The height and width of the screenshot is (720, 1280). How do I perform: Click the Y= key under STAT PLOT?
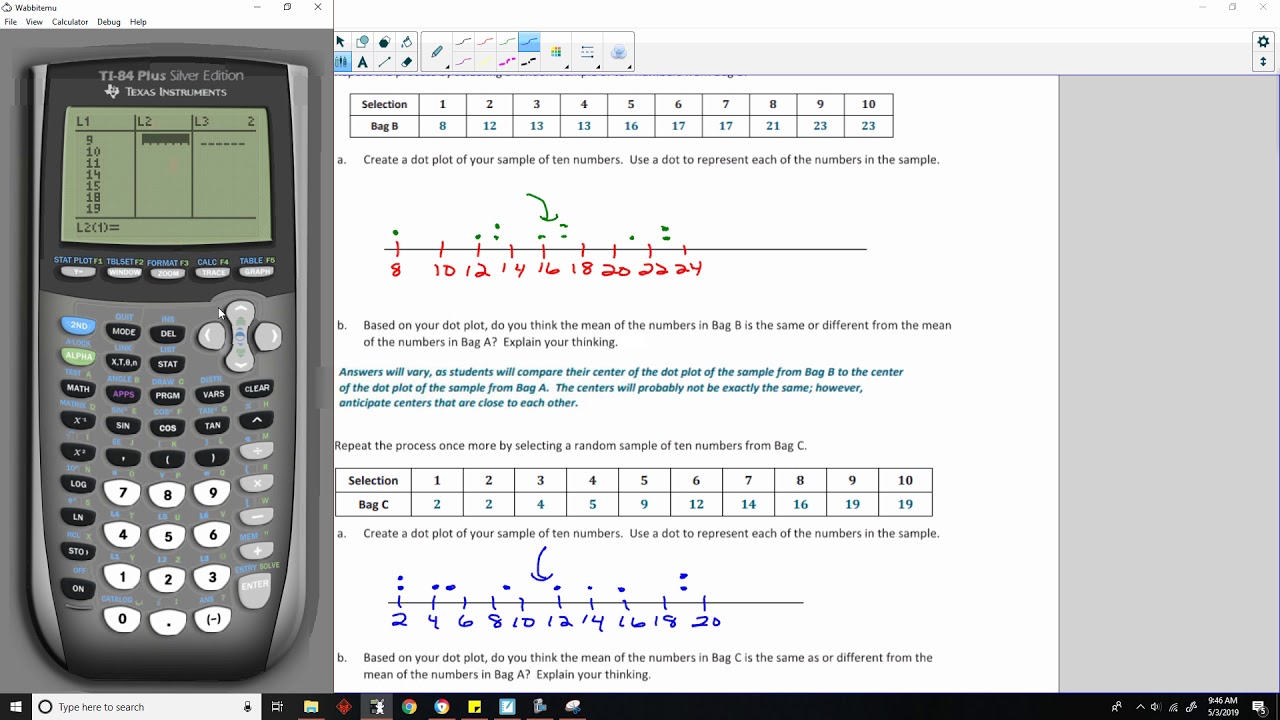[78, 272]
